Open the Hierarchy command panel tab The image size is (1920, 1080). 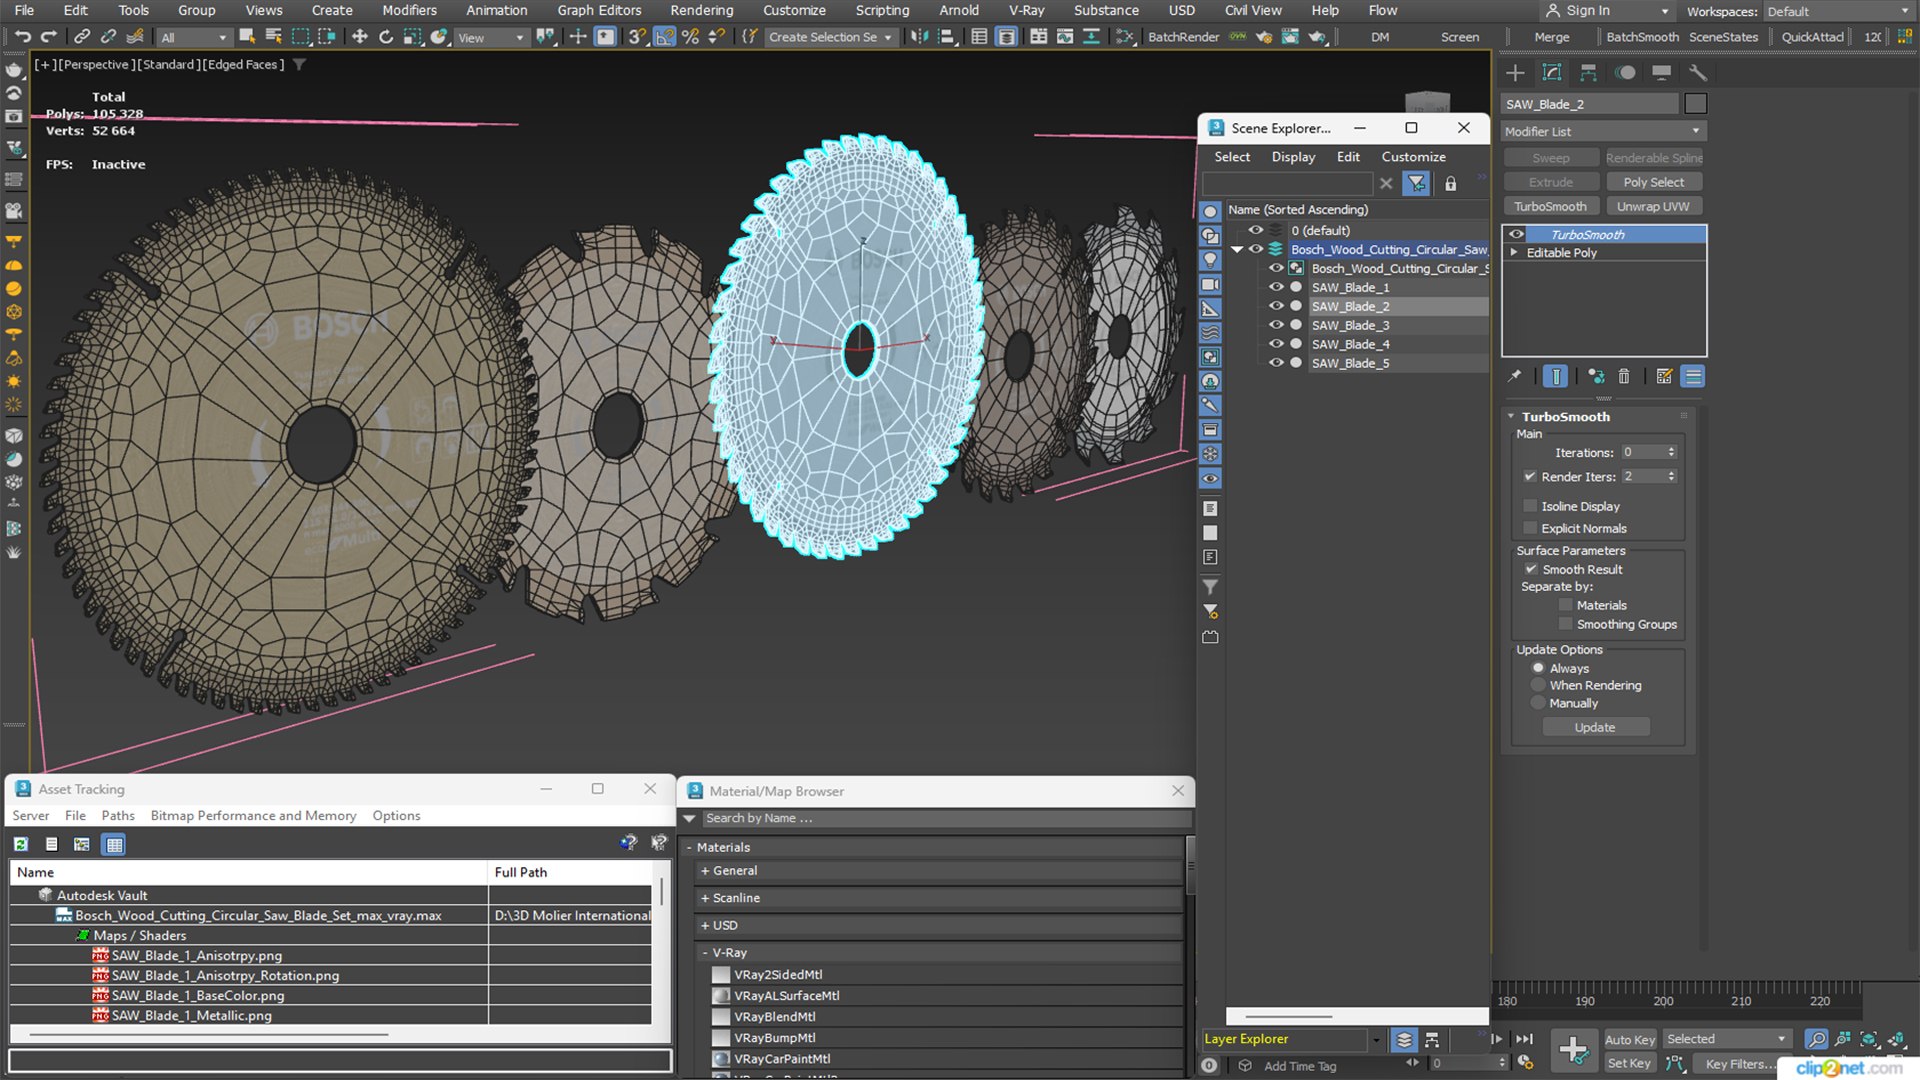coord(1588,72)
